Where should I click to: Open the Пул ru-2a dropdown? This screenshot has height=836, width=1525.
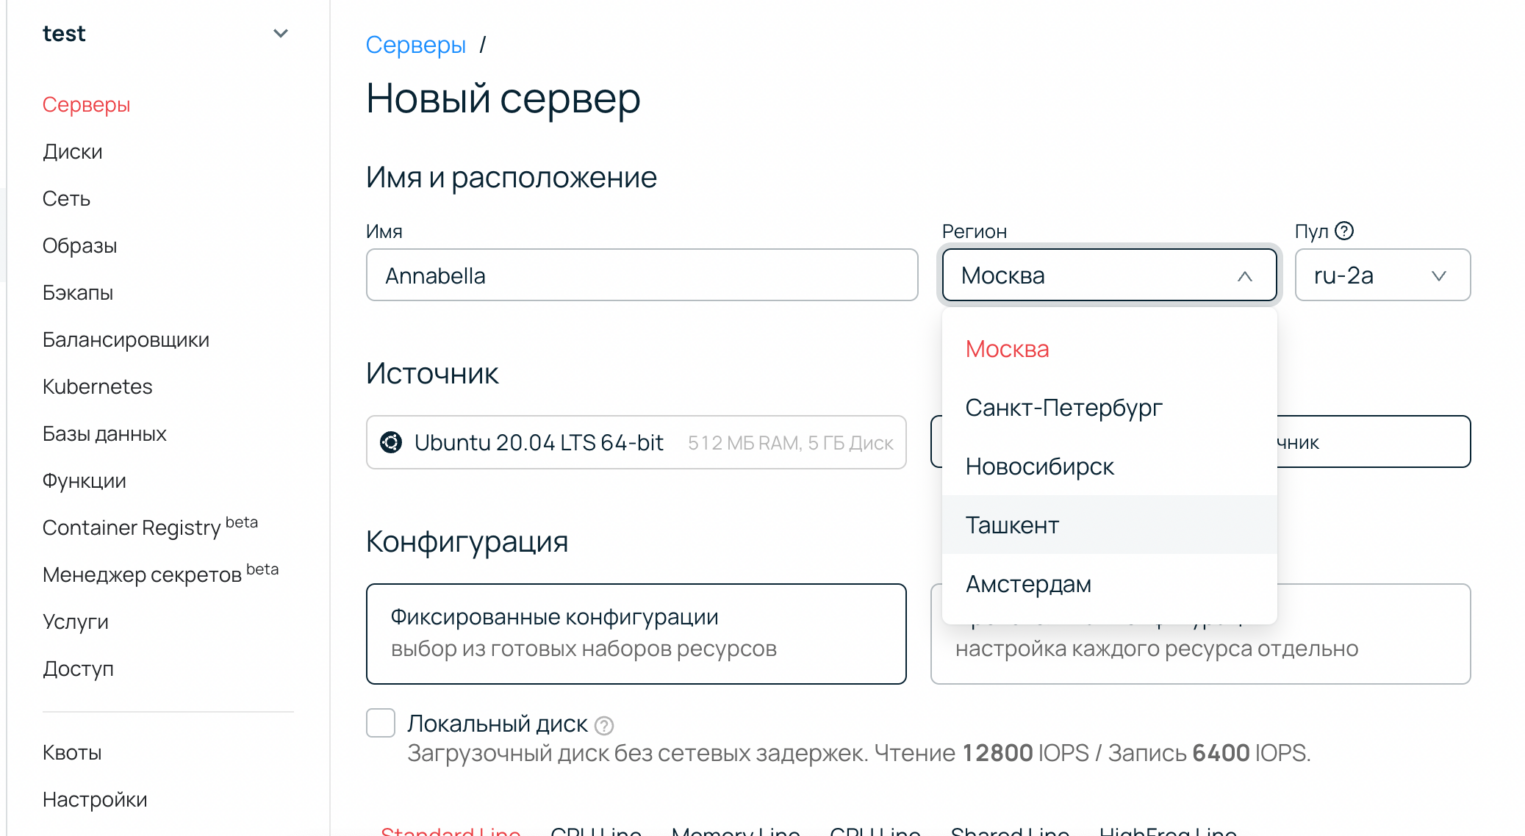1381,275
